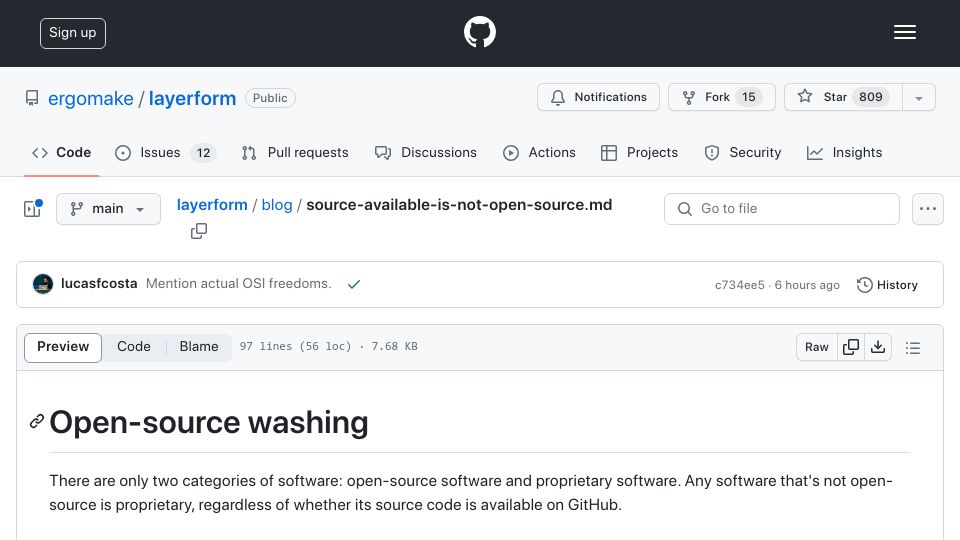
Task: Click the GitHub Octocat logo
Action: 479,32
